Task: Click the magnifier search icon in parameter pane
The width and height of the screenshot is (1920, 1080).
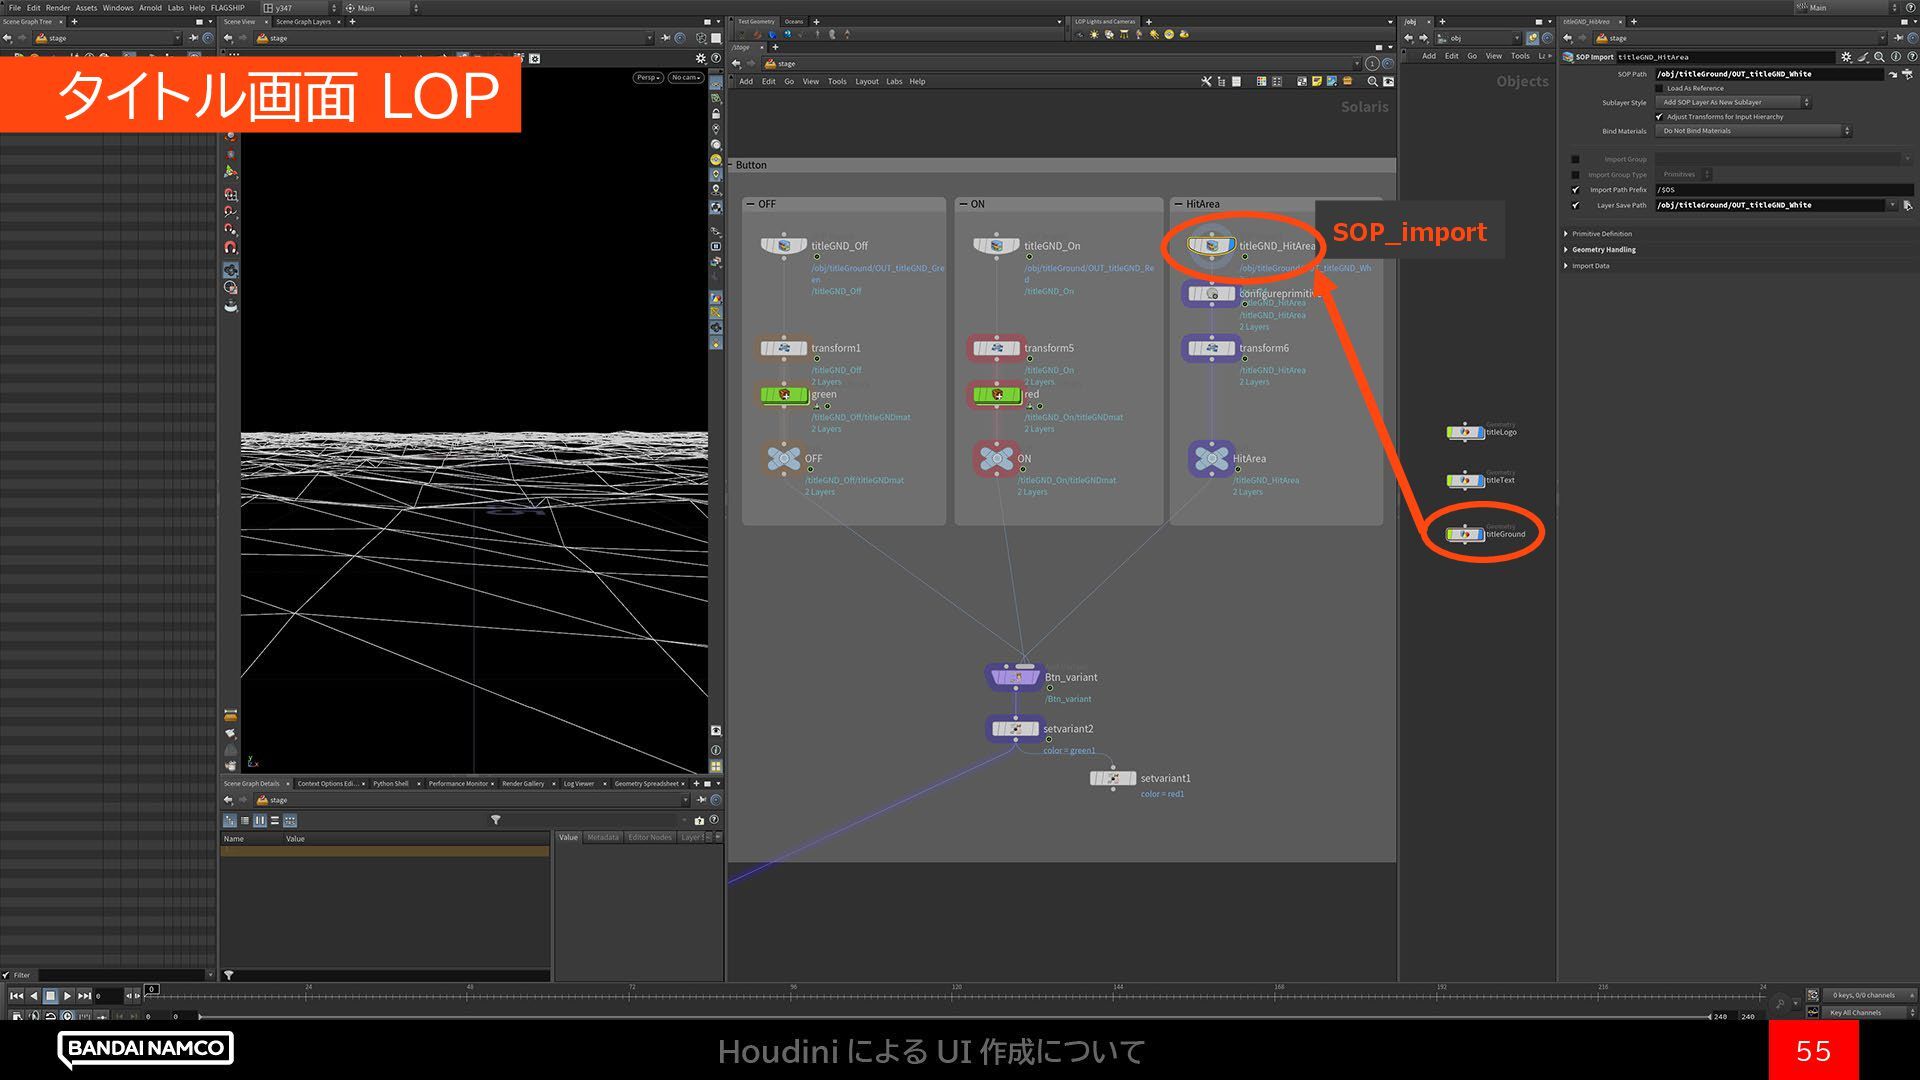Action: click(x=1879, y=57)
